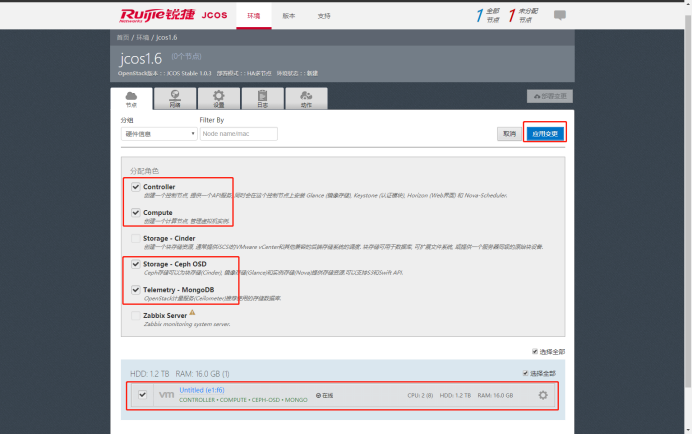The image size is (693, 434).
Task: Open the 日志 (Logs) clipboard tab
Action: (x=263, y=99)
